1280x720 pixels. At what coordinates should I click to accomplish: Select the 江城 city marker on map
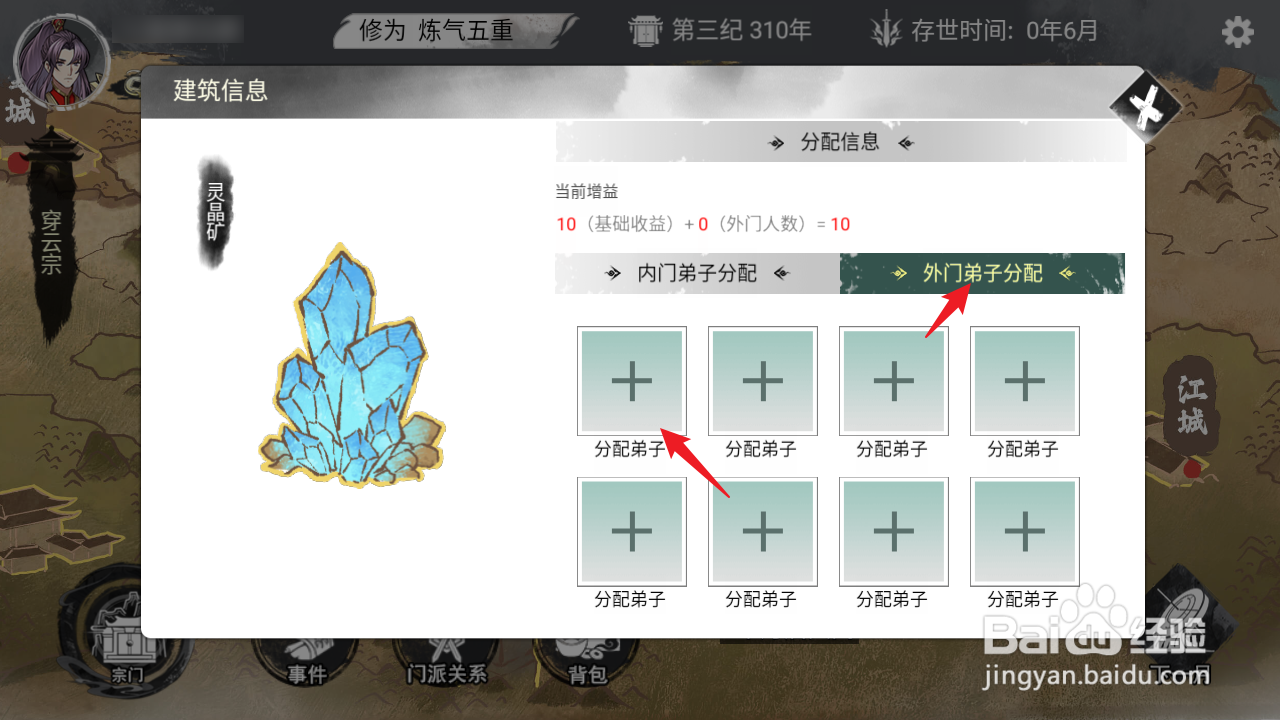pyautogui.click(x=1192, y=407)
